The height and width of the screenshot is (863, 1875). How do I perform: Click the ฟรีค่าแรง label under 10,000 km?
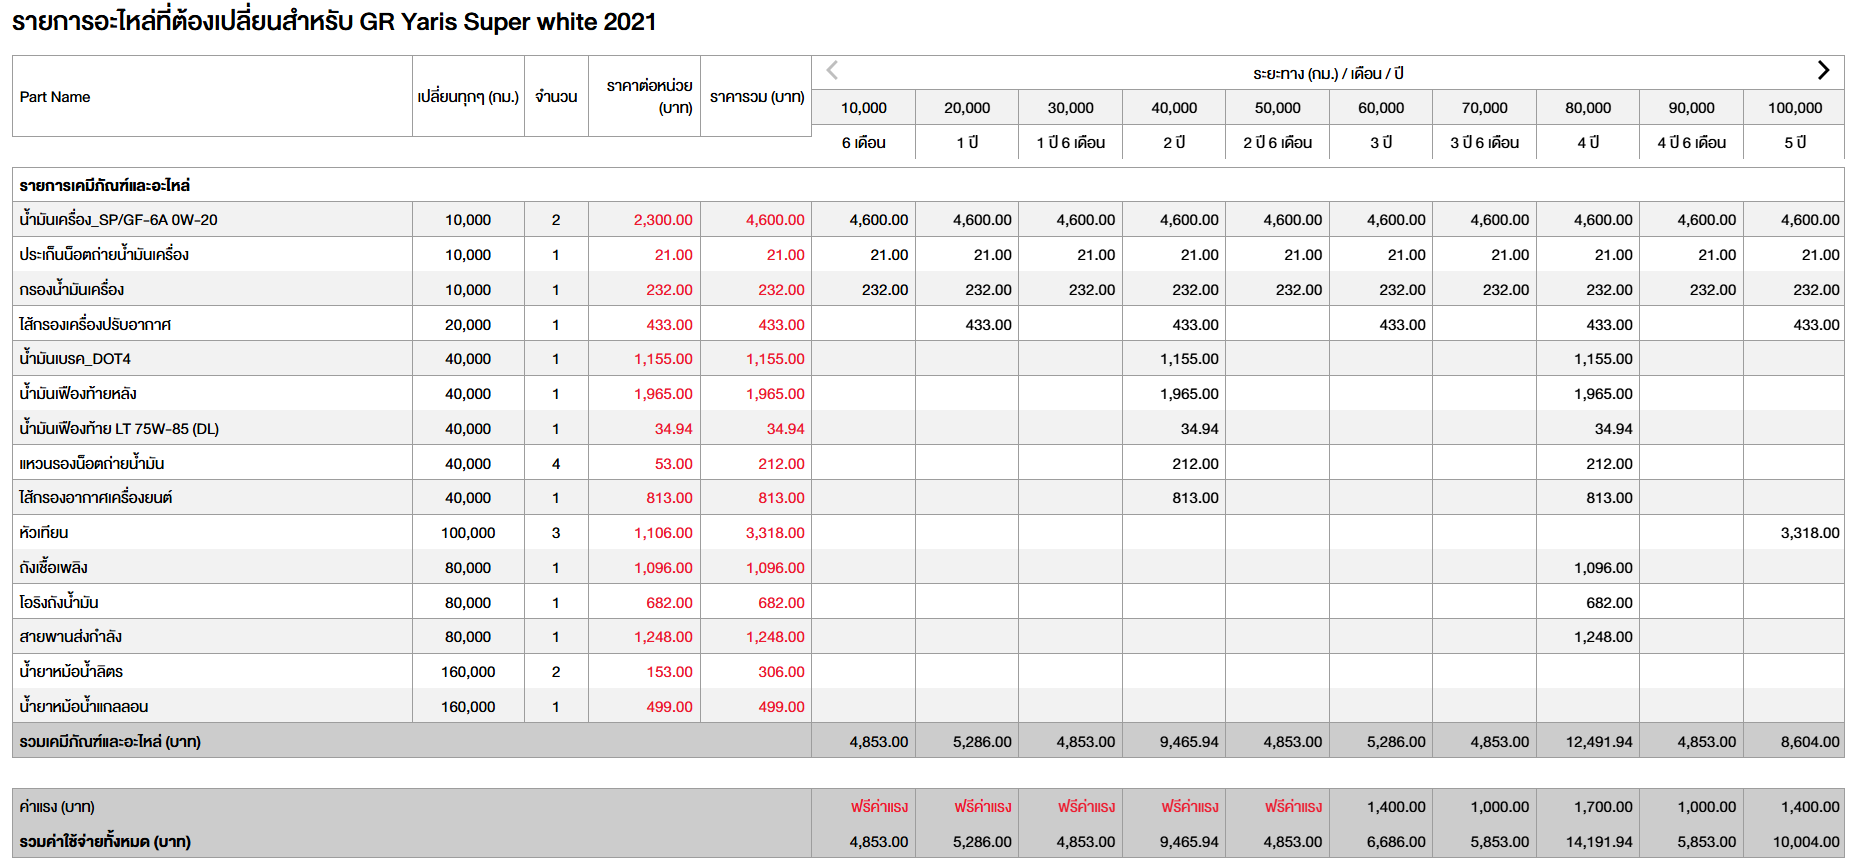[x=879, y=807]
